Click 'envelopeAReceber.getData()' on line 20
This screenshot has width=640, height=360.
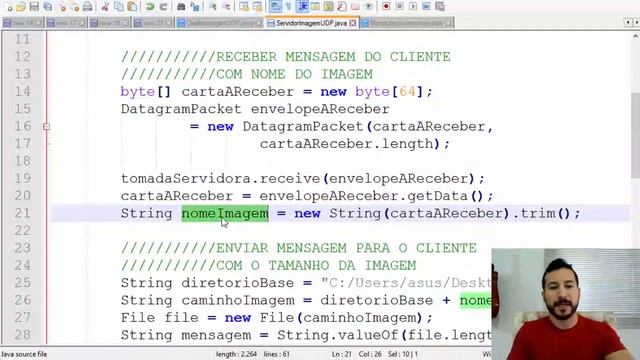(x=371, y=196)
